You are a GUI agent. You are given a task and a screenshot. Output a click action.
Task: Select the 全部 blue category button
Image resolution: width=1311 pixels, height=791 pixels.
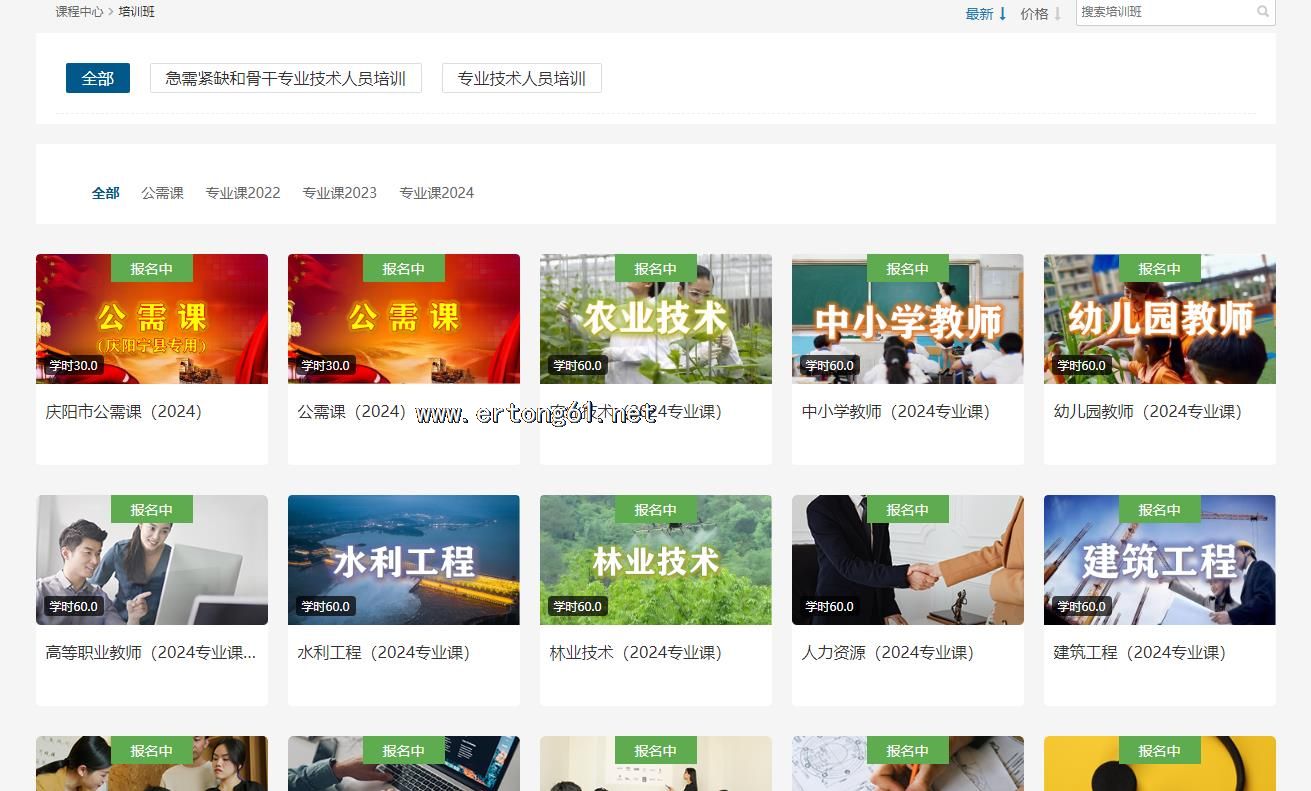tap(98, 78)
